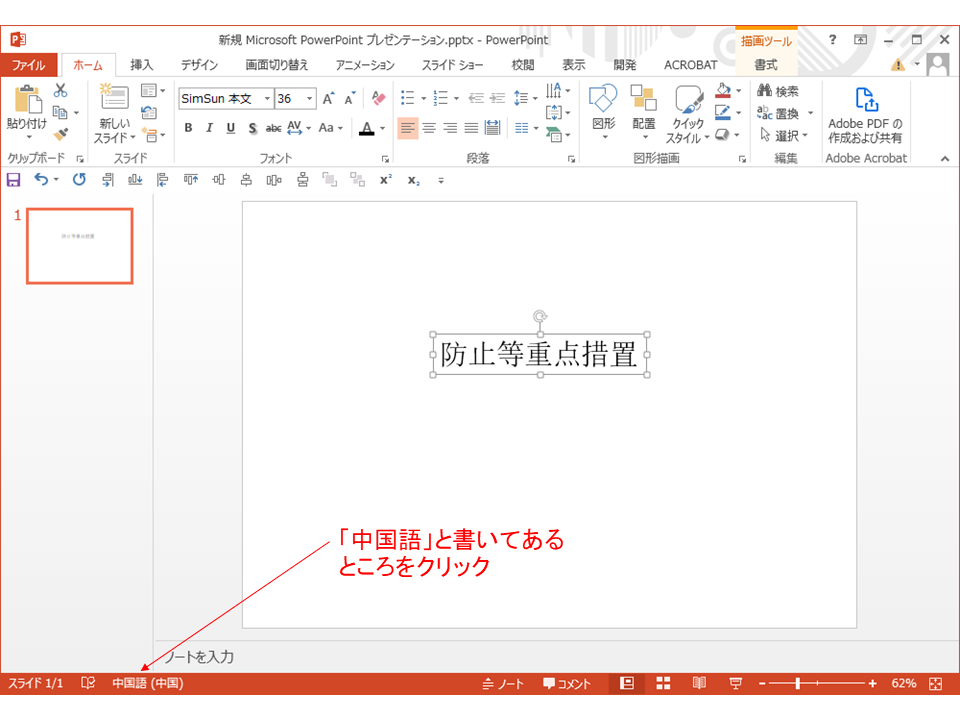
Task: Click the Format Painter brush icon
Action: pos(60,133)
